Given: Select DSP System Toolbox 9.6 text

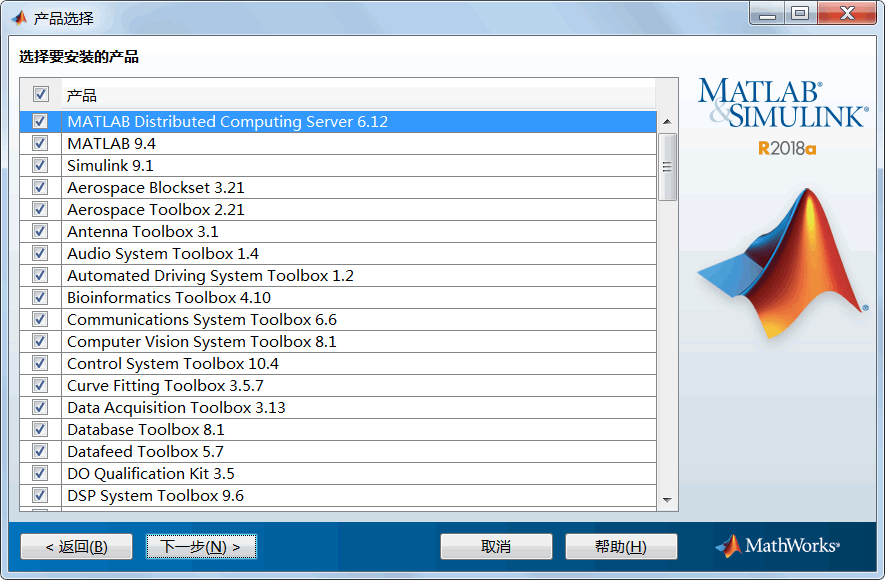Looking at the screenshot, I should (x=155, y=495).
